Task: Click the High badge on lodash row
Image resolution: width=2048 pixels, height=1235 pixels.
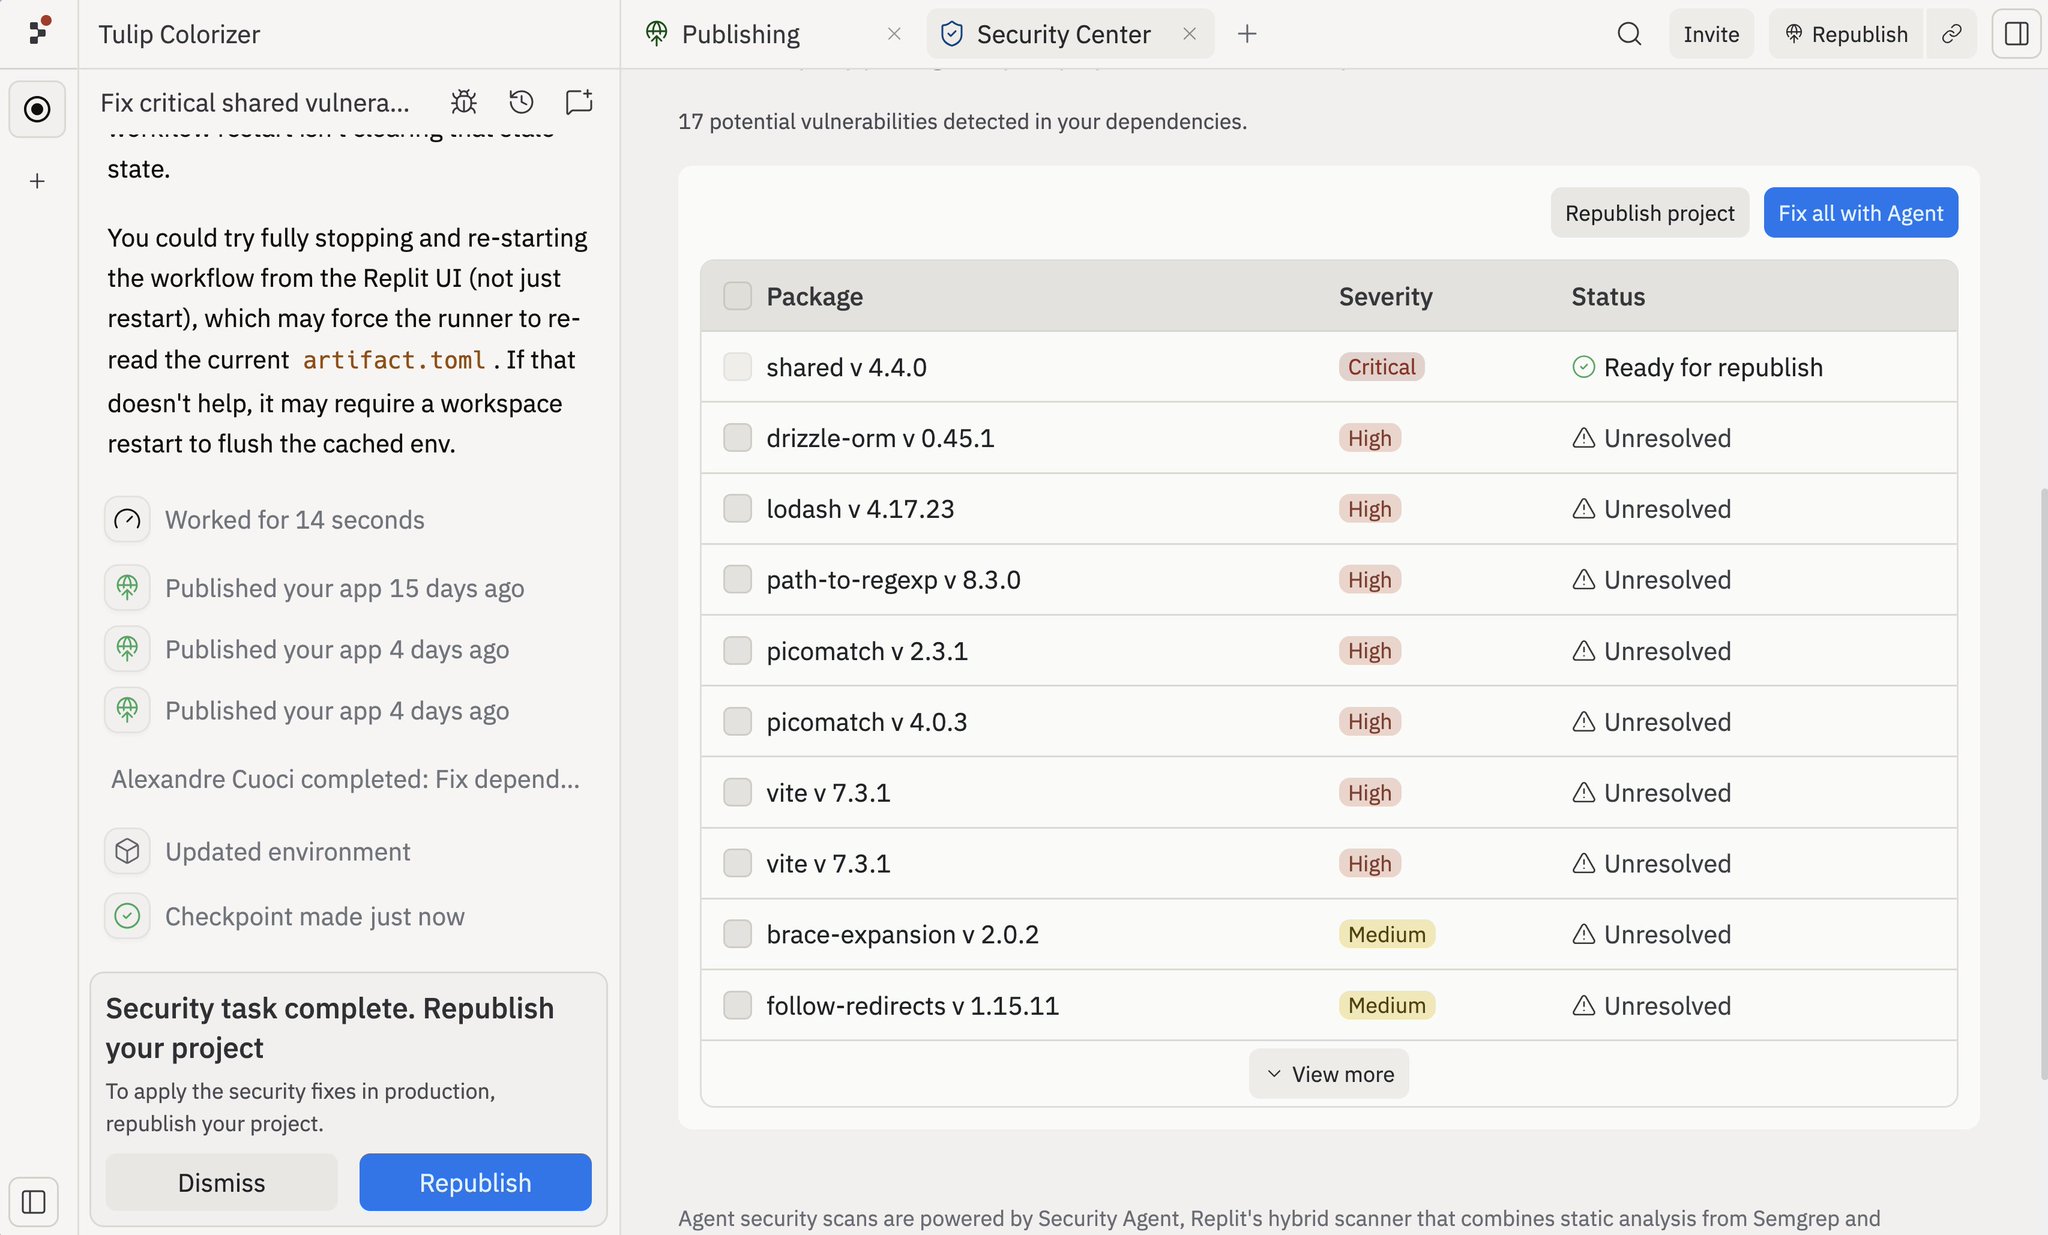Action: [1369, 509]
